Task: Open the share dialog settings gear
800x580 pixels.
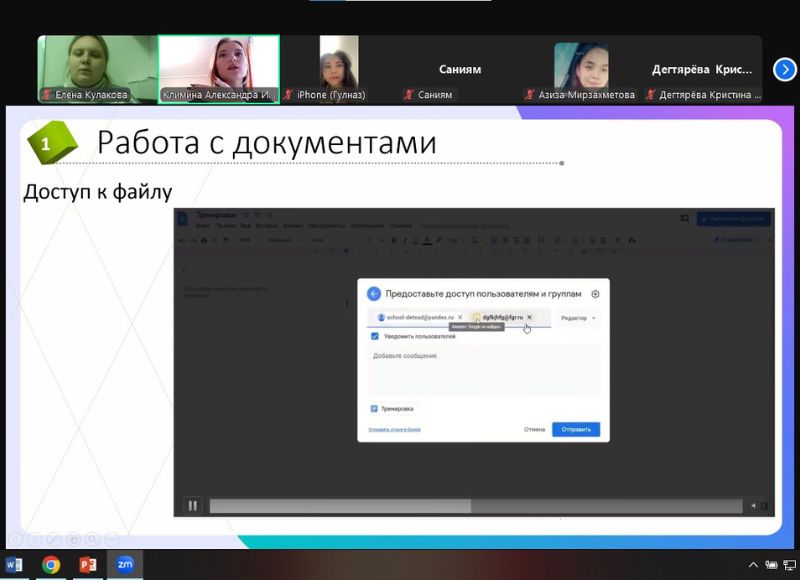Action: [596, 294]
